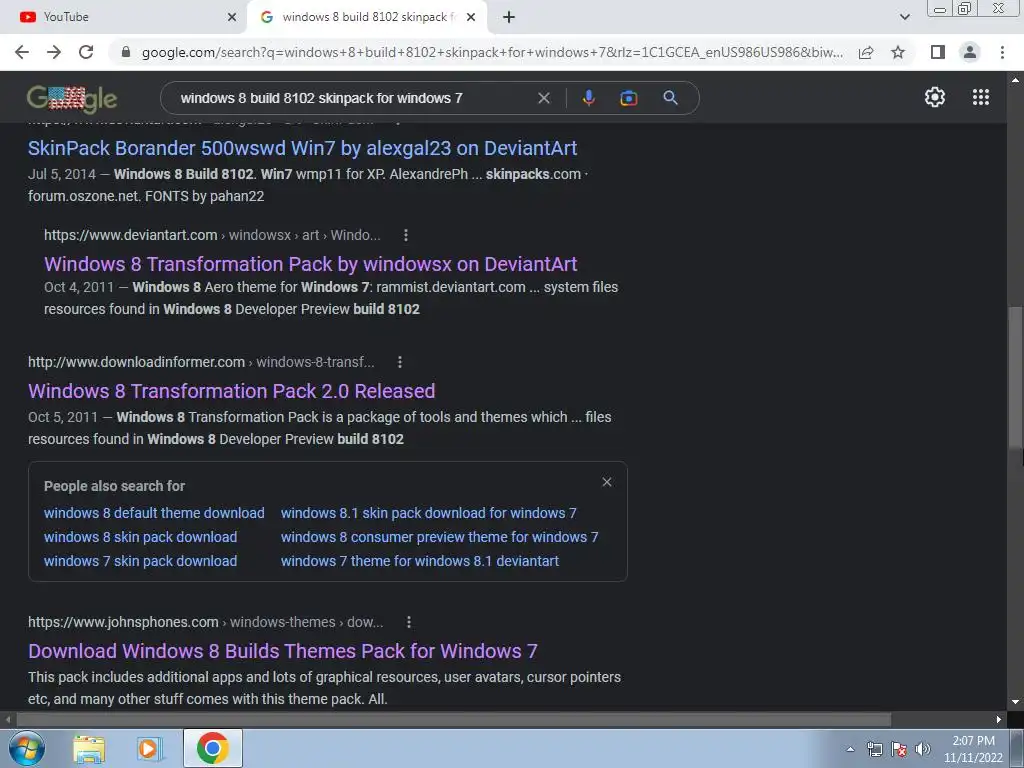Open the Chrome profile avatar
Viewport: 1024px width, 768px height.
point(970,52)
